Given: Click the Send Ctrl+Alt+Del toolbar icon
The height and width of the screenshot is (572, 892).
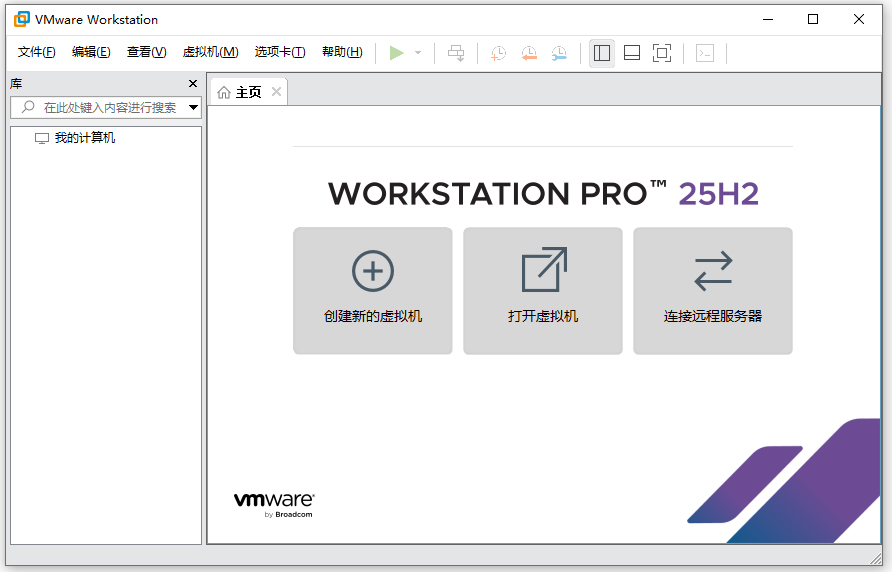Looking at the screenshot, I should [456, 53].
